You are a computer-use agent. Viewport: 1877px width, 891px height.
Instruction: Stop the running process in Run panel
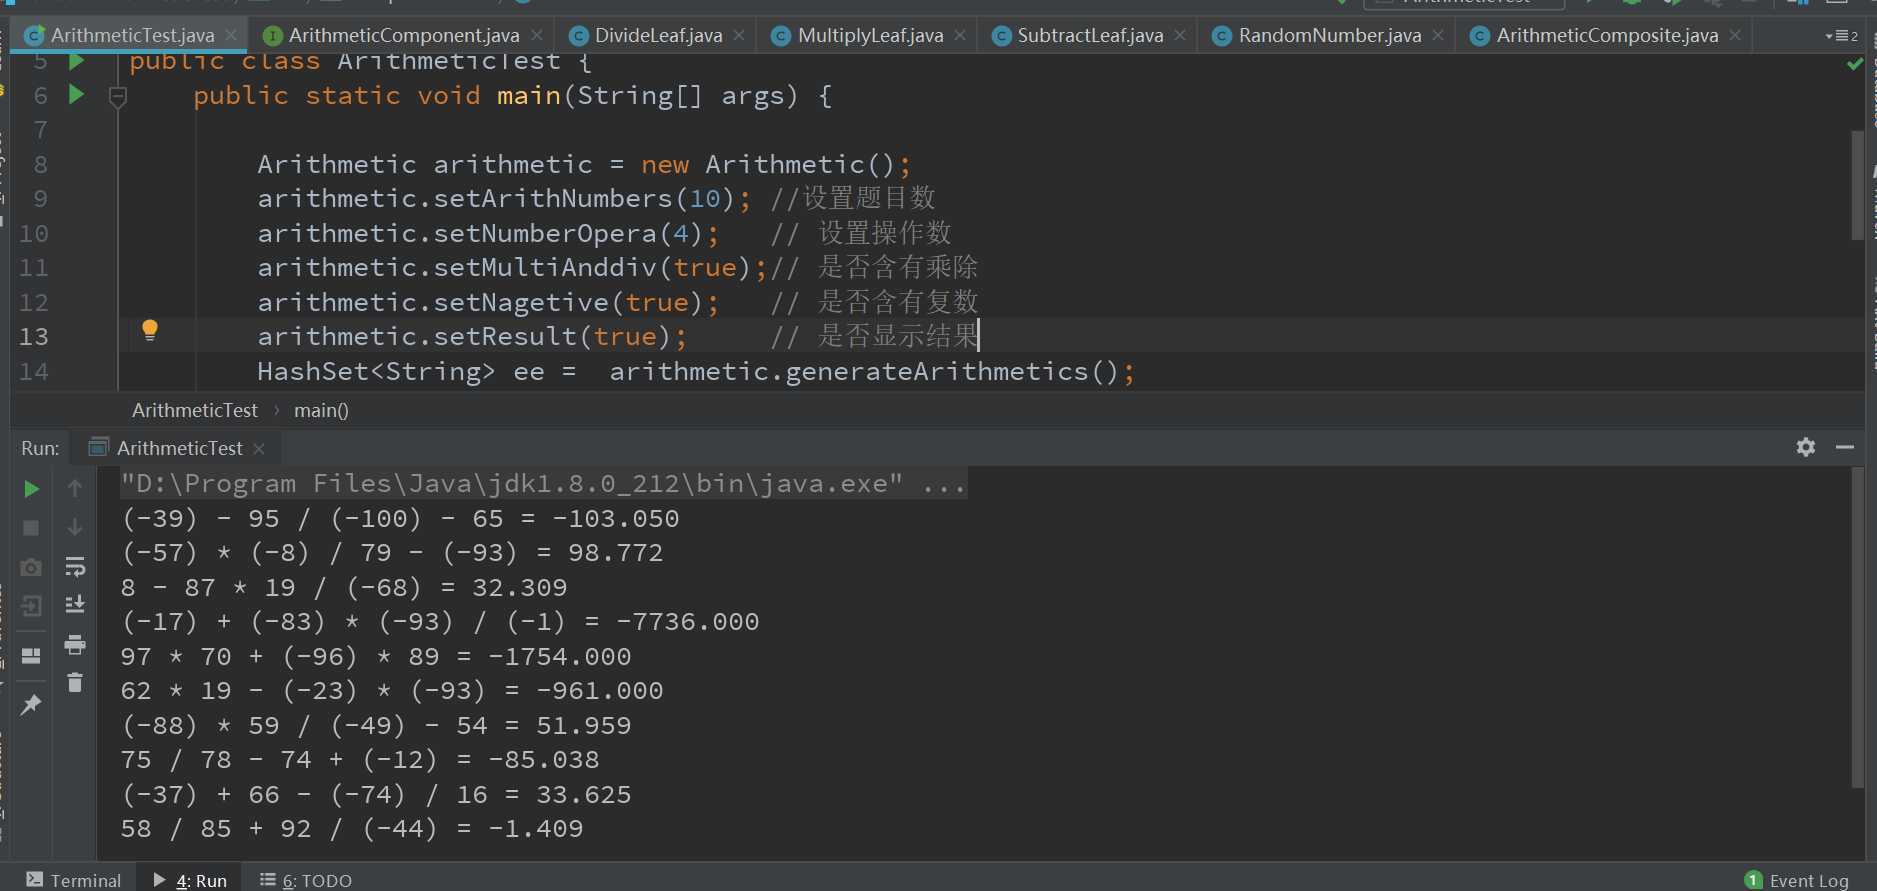point(31,527)
